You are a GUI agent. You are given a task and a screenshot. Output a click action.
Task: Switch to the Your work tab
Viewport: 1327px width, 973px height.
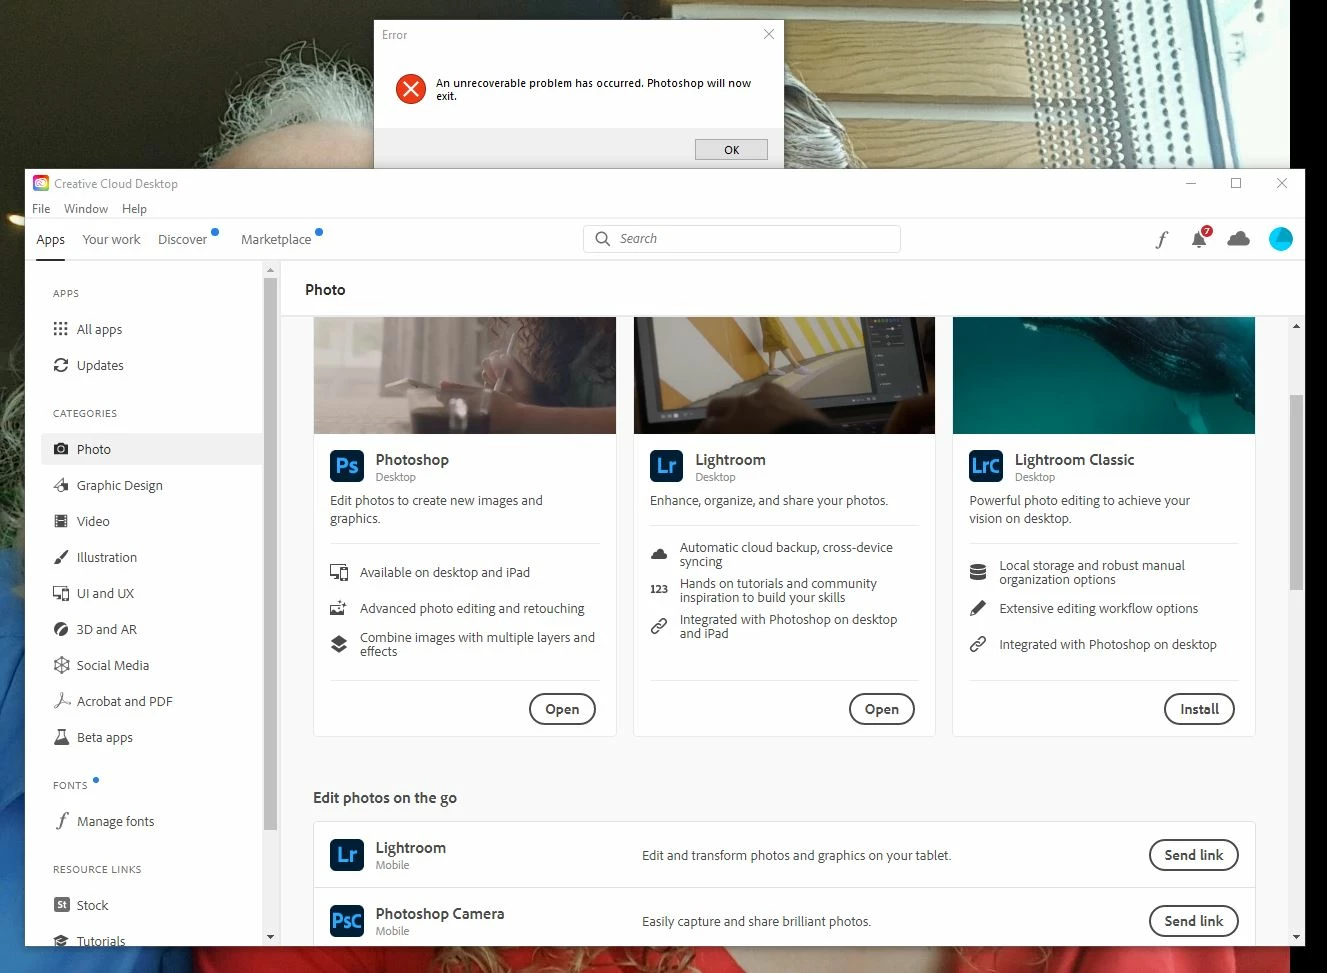[111, 240]
